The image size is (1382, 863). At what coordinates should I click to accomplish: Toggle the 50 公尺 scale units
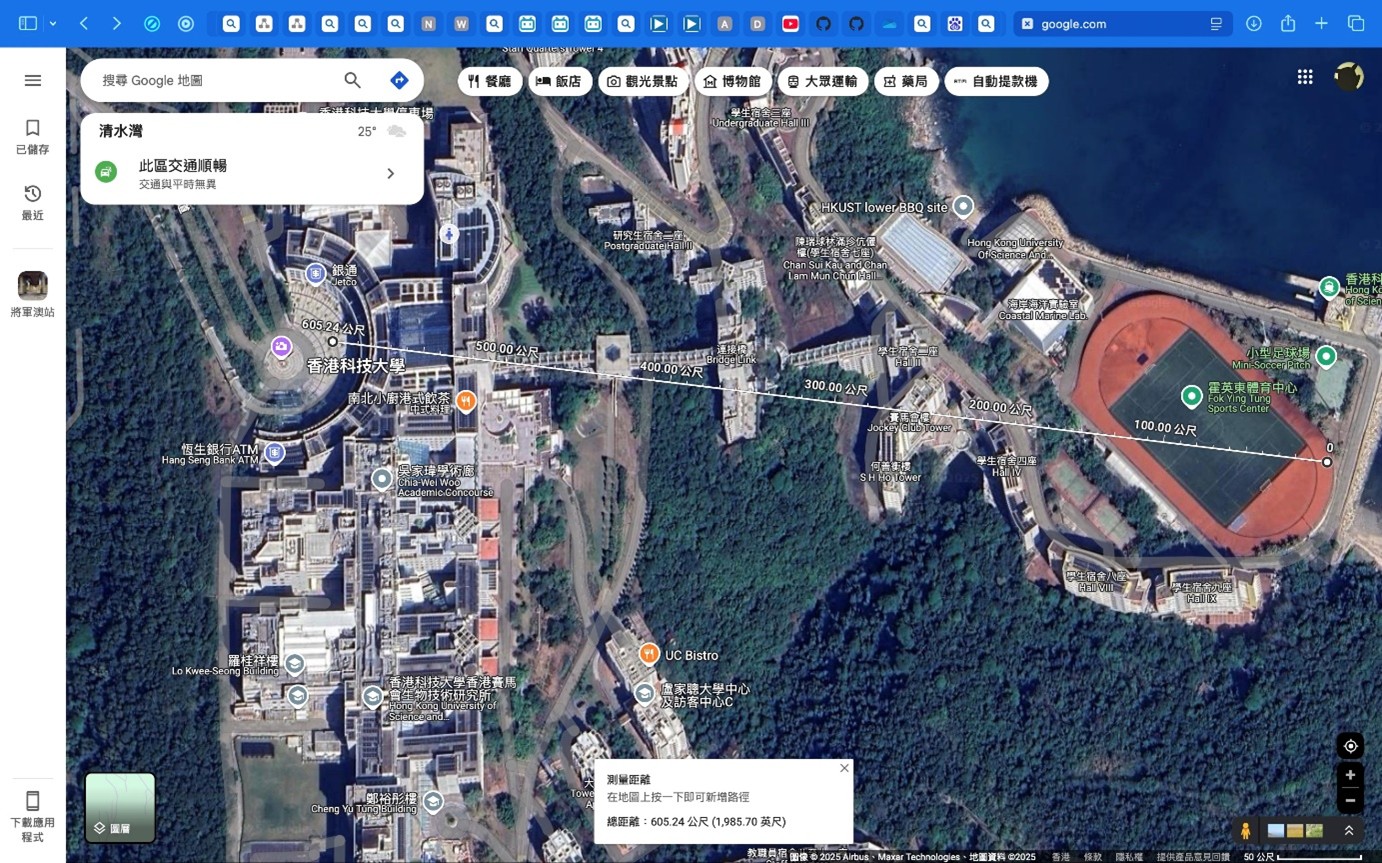tap(1303, 857)
